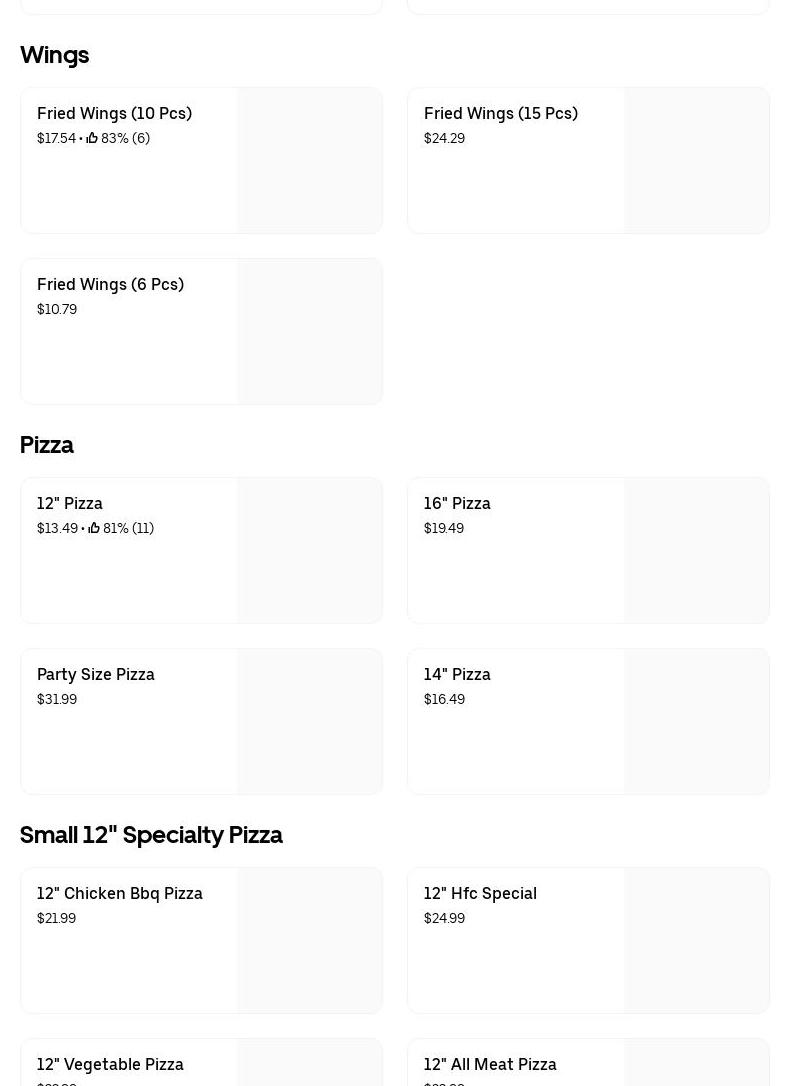Select the 12" Hfc Special
Screen dimensions: 804x1086
[480, 893]
